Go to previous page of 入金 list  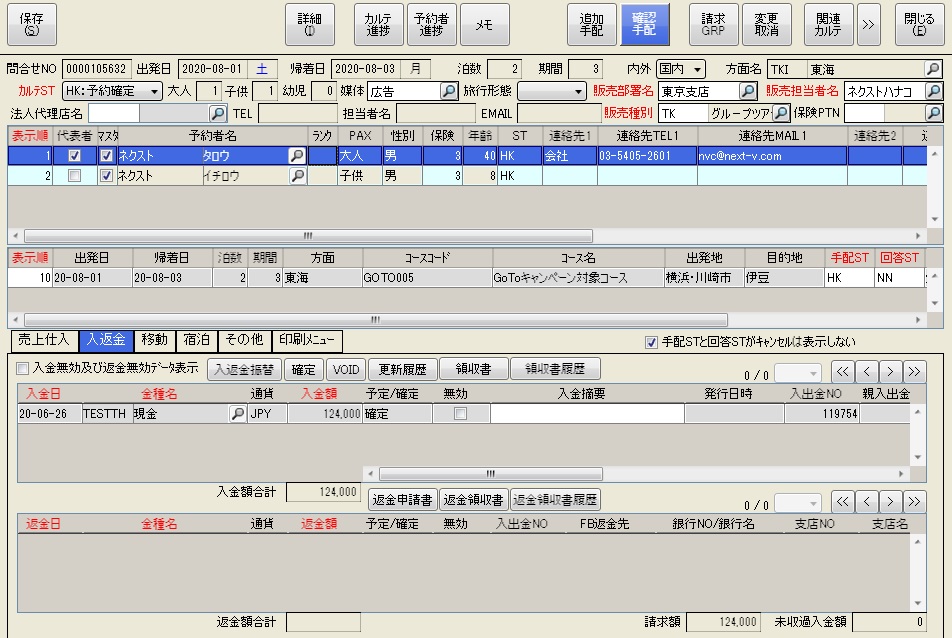point(866,370)
